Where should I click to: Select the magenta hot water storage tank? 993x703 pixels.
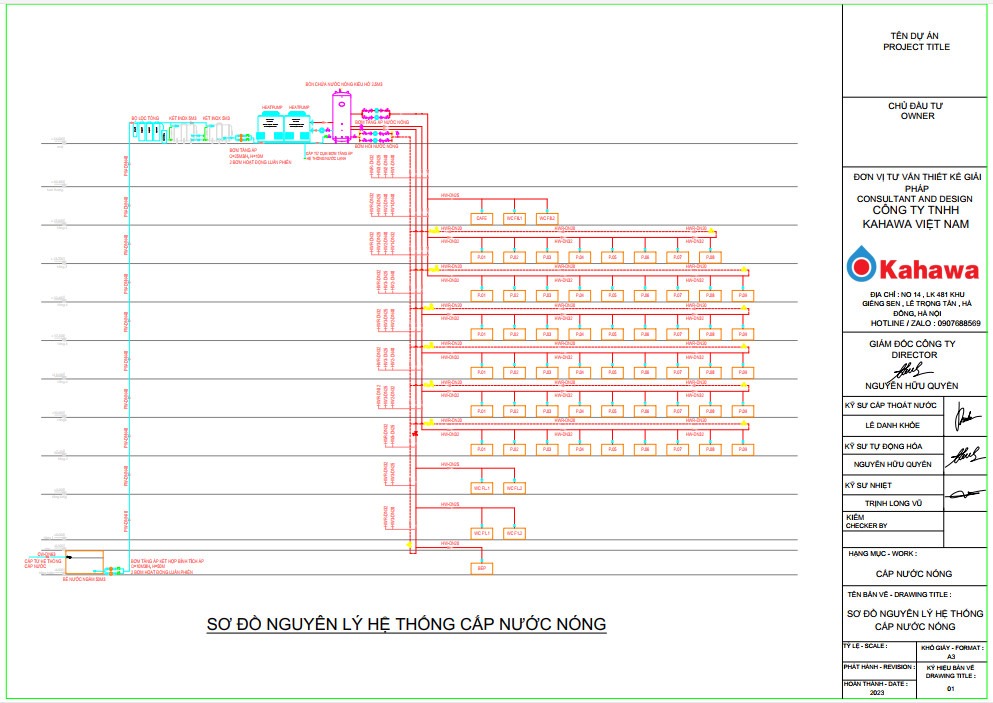(x=342, y=115)
